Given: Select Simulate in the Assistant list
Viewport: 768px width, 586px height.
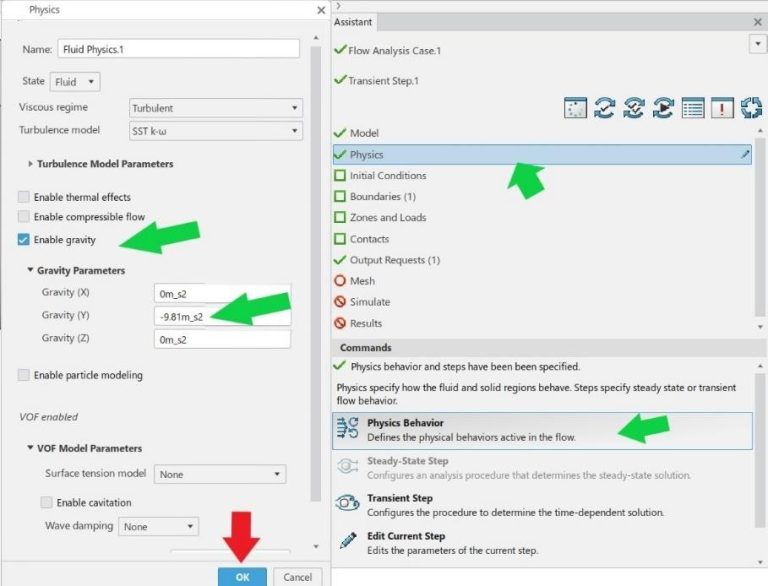Looking at the screenshot, I should (x=370, y=302).
